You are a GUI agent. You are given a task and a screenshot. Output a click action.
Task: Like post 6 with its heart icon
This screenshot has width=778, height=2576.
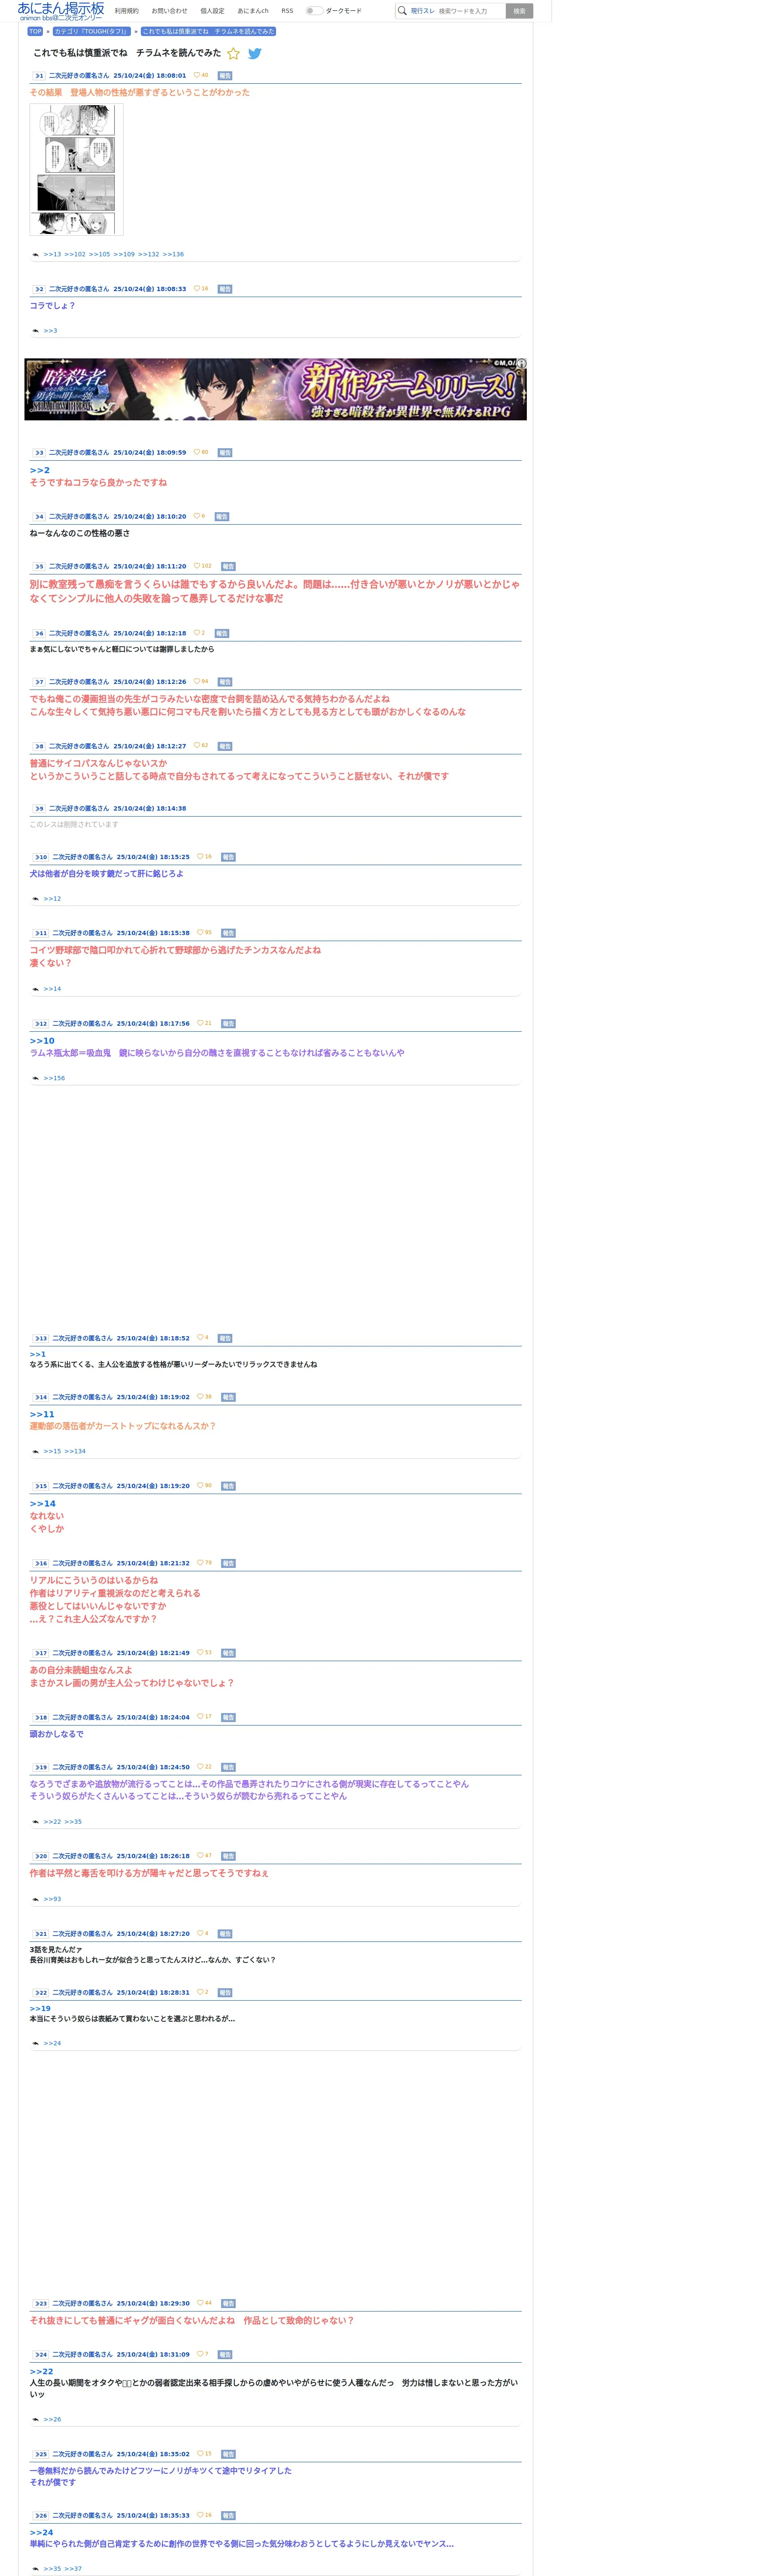coord(197,633)
